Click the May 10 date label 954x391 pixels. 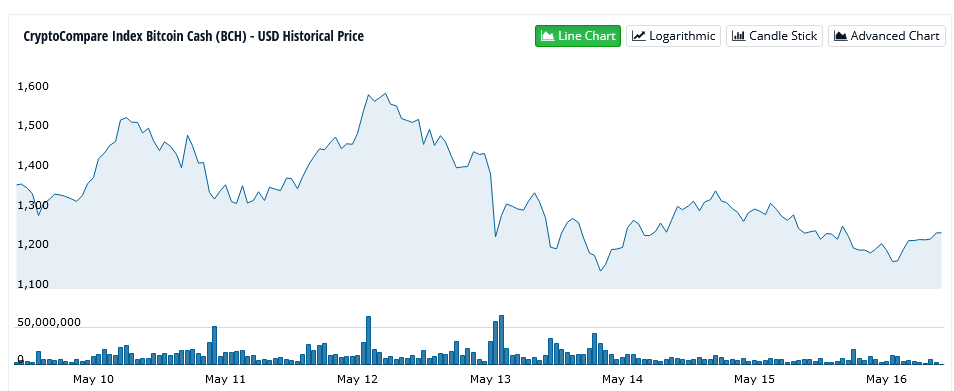pyautogui.click(x=92, y=379)
